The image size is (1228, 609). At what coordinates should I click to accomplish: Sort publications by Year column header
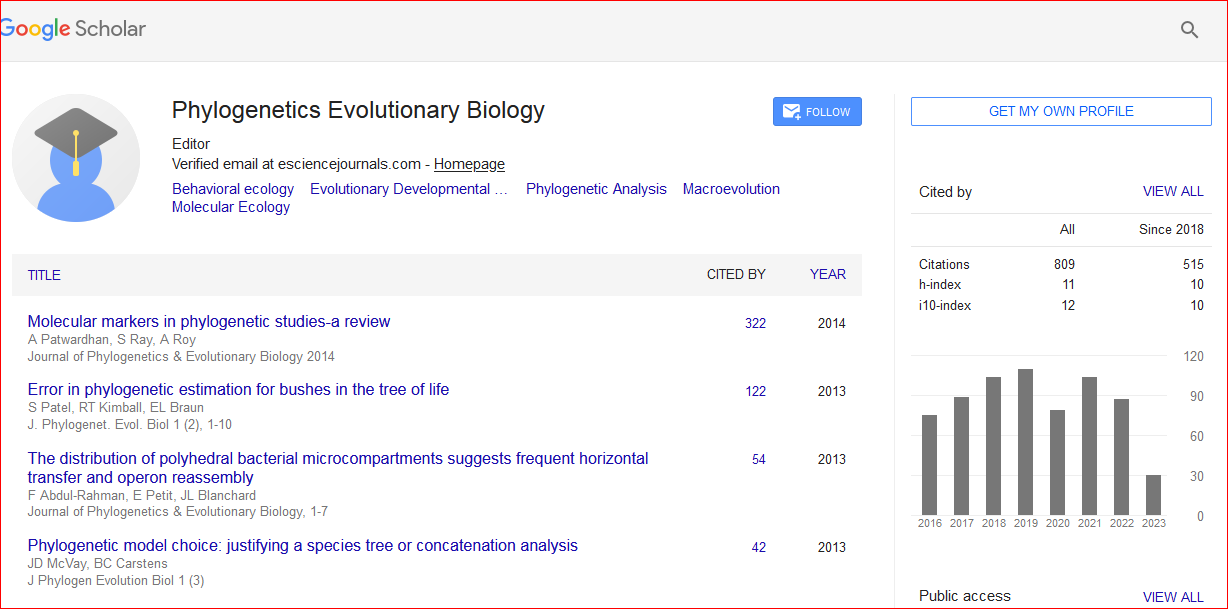click(x=827, y=274)
